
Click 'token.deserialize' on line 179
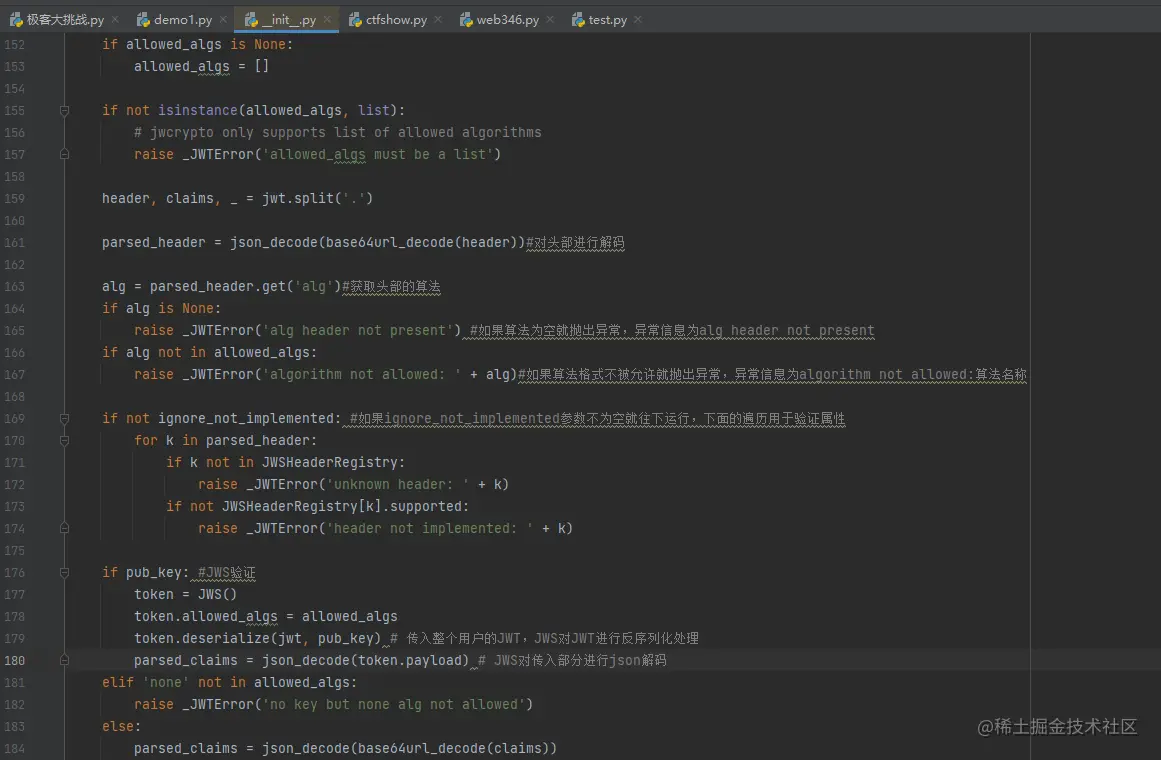[x=202, y=639]
